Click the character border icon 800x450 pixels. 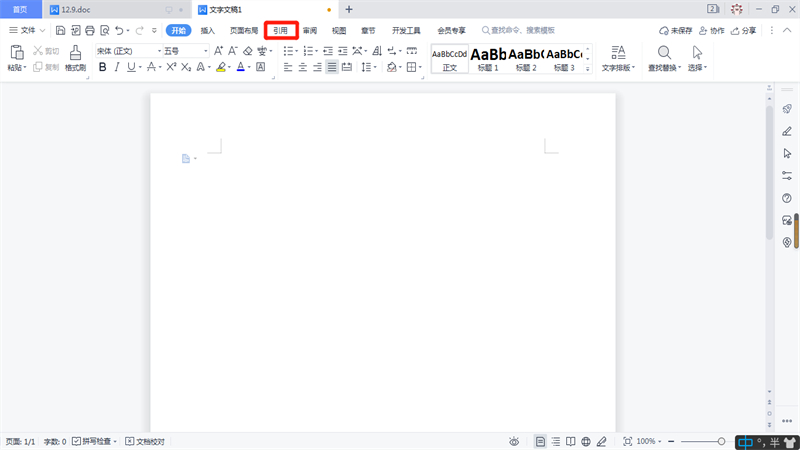[261, 67]
